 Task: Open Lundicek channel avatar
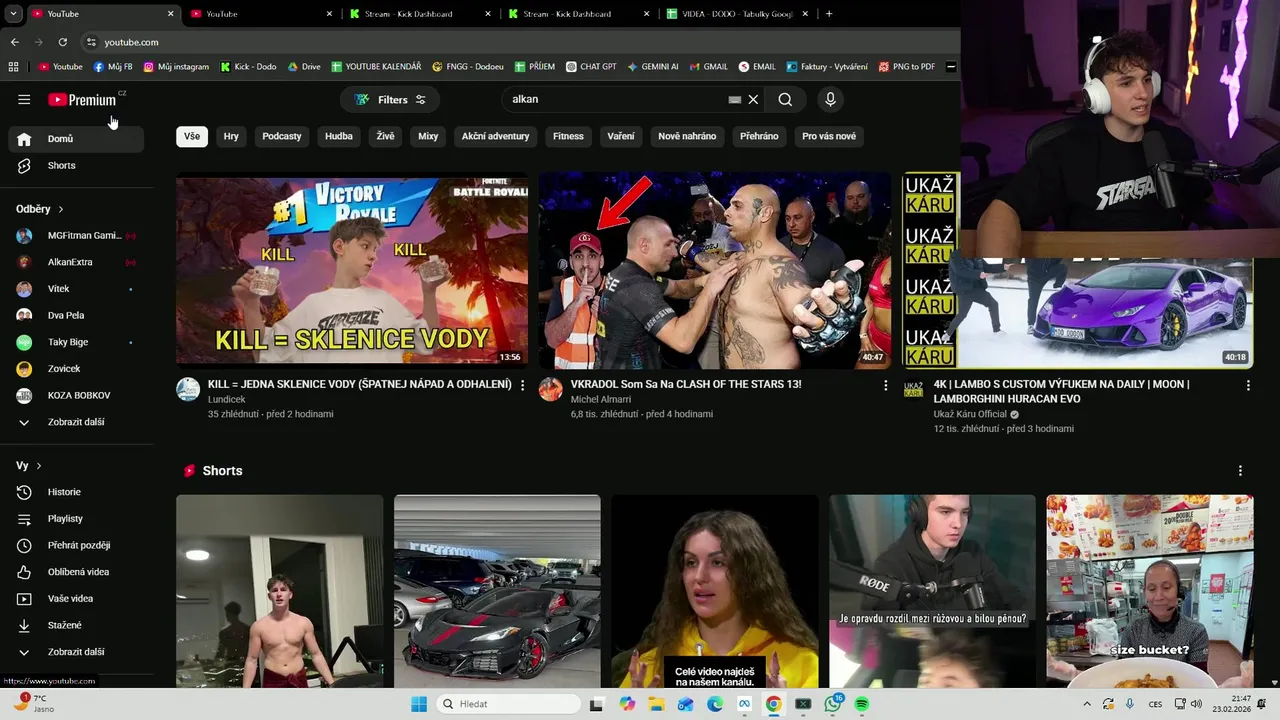pyautogui.click(x=188, y=389)
